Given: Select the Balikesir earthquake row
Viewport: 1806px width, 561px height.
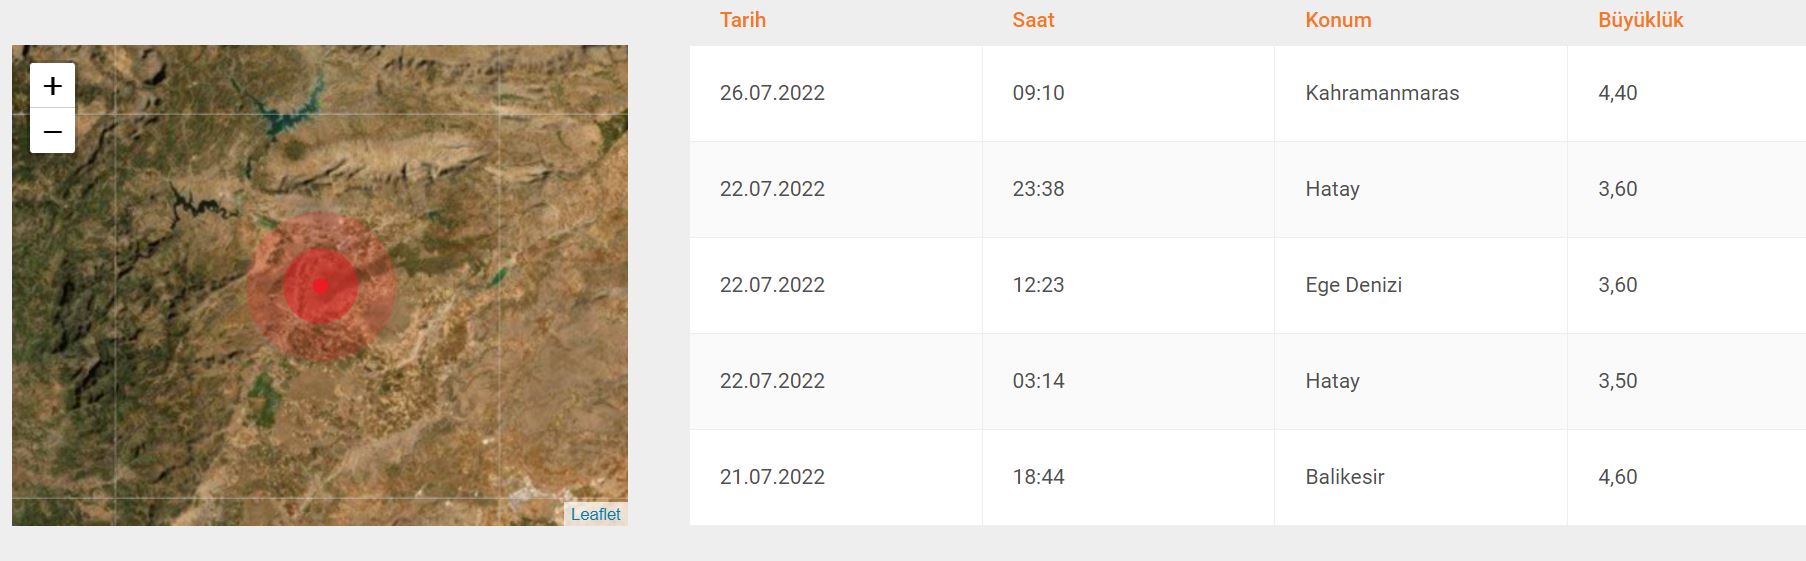Looking at the screenshot, I should [x=1248, y=477].
